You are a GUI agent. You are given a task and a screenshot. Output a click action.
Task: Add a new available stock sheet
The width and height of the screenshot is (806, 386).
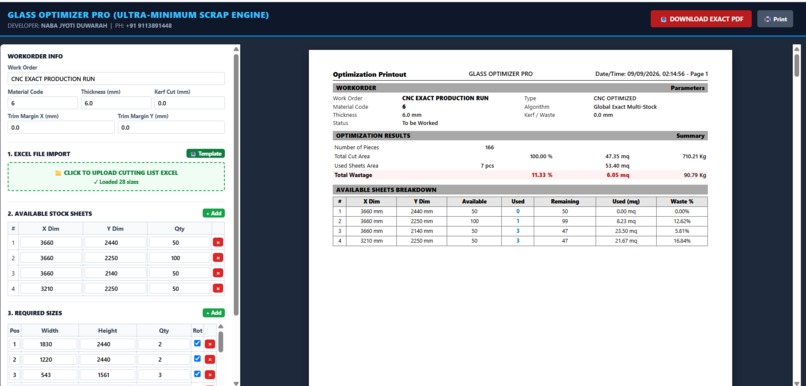coord(213,213)
